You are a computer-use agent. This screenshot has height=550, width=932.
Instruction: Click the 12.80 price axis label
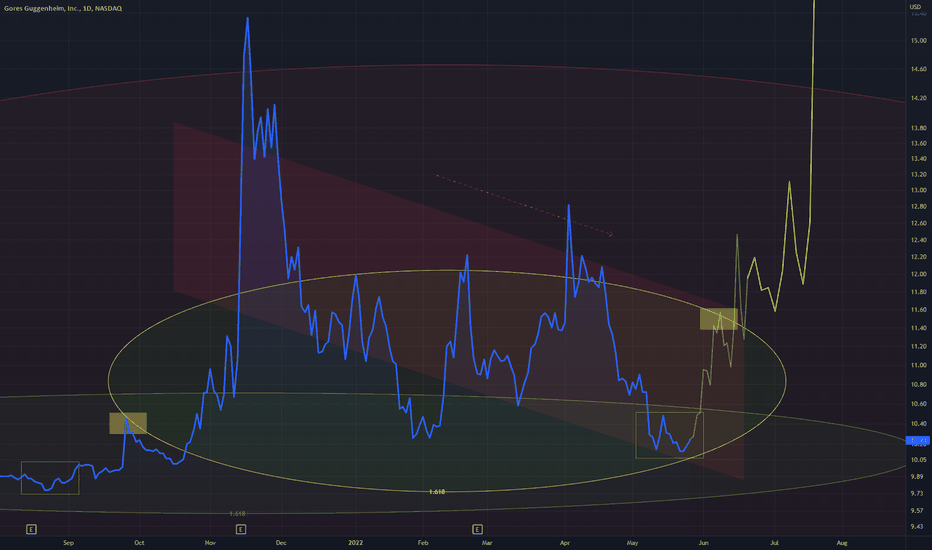click(x=918, y=206)
